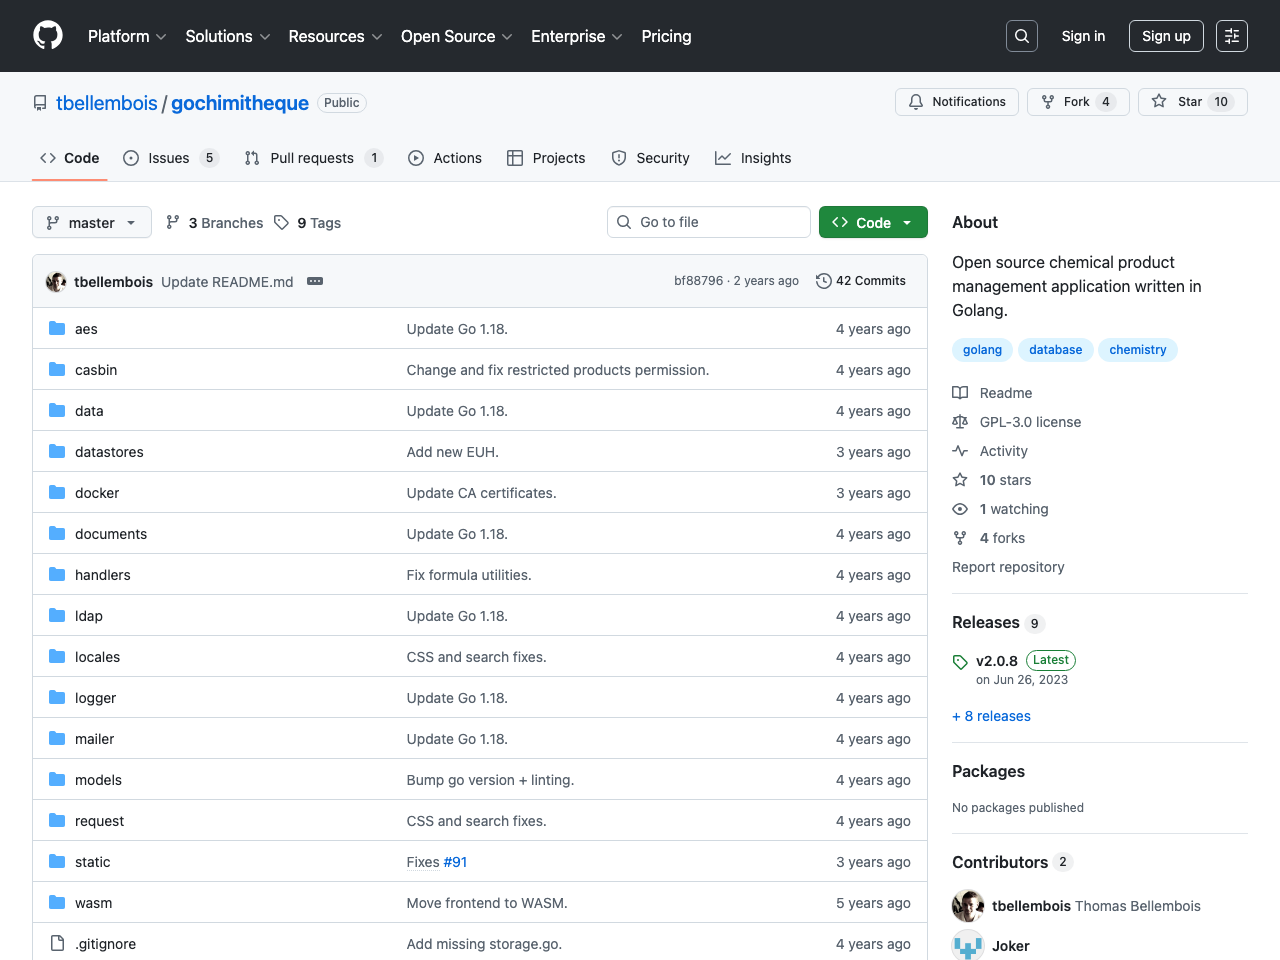Click the v2.0.8 release tag icon

(959, 660)
